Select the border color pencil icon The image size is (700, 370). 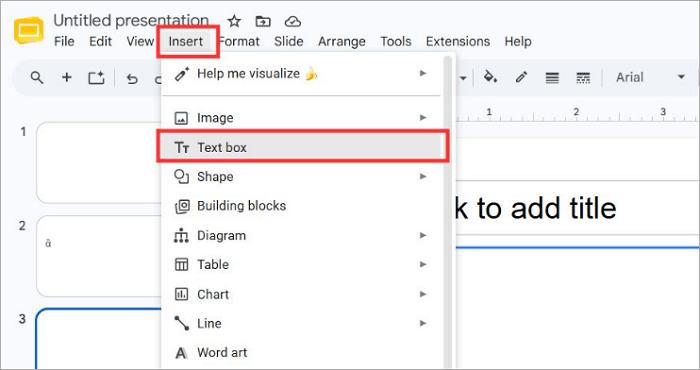point(521,78)
